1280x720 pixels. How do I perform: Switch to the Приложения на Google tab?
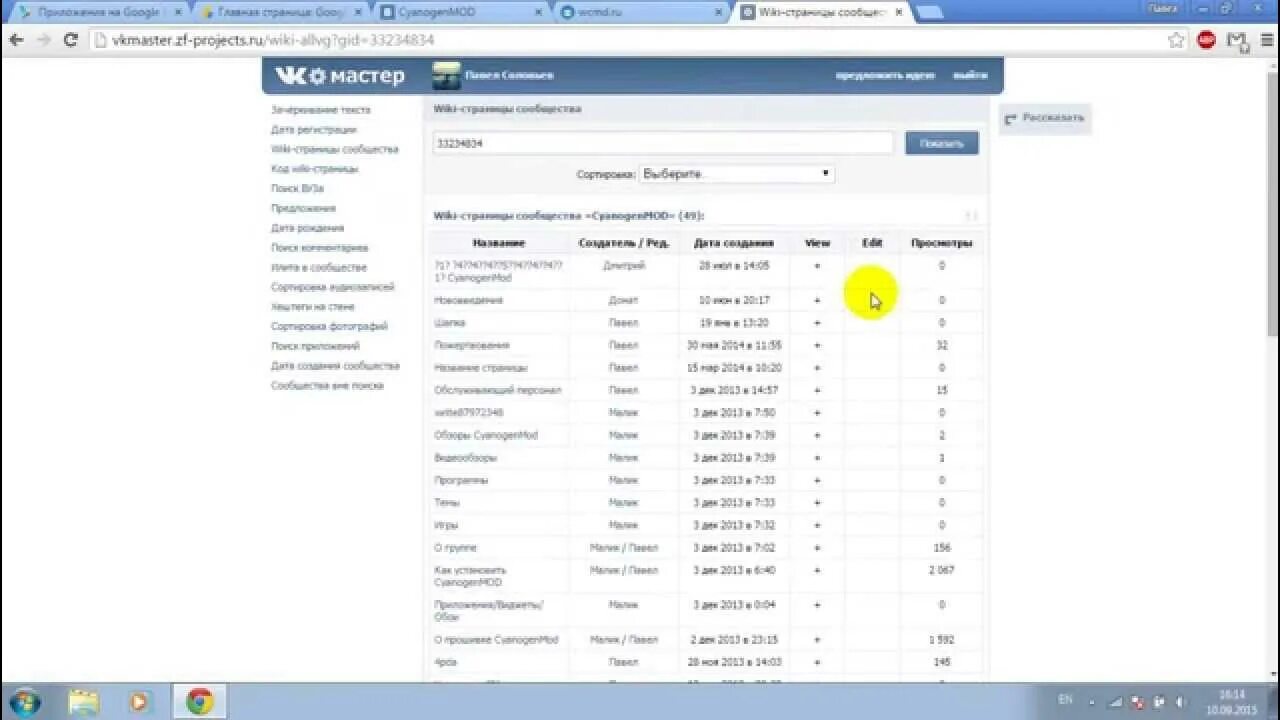click(x=98, y=12)
